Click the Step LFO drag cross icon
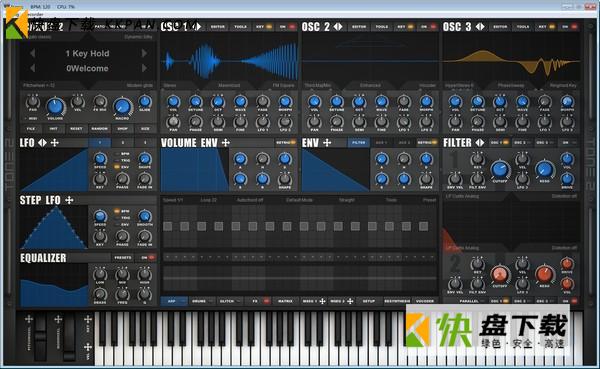 [69, 200]
